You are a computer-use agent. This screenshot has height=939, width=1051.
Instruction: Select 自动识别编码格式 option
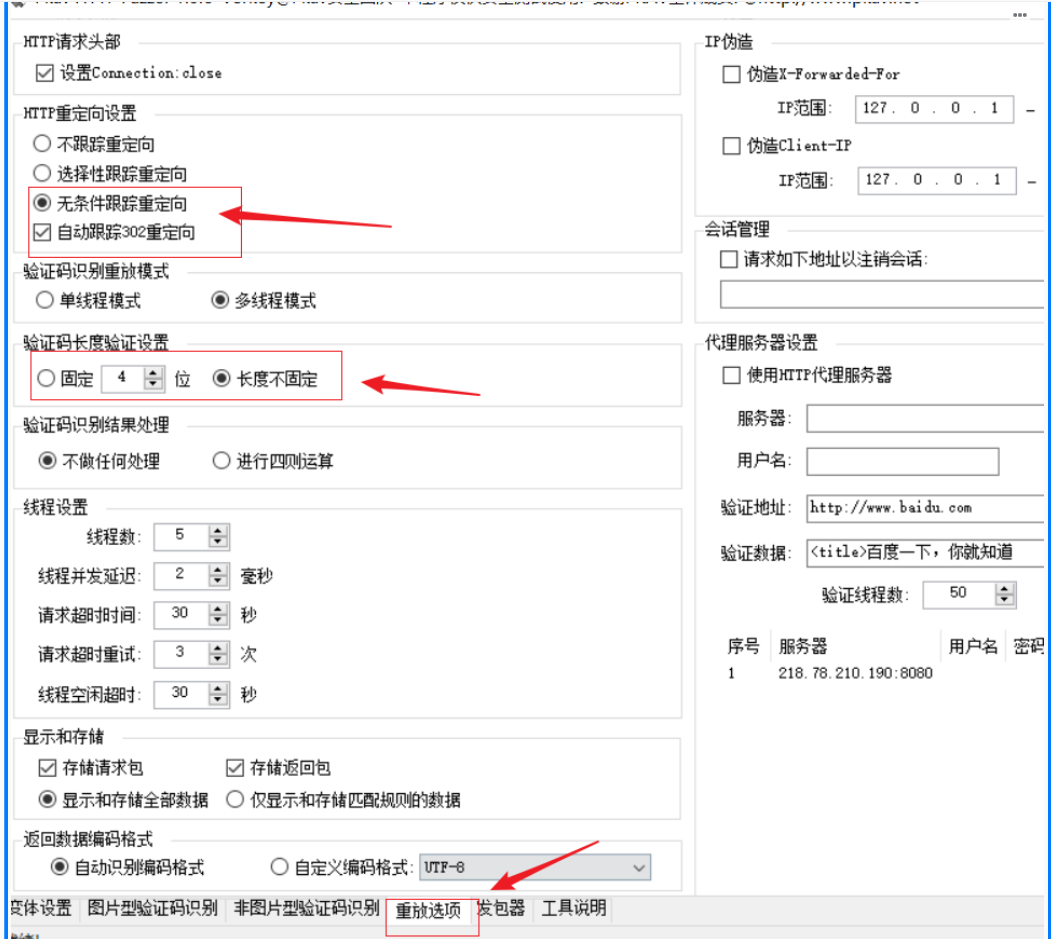point(60,867)
